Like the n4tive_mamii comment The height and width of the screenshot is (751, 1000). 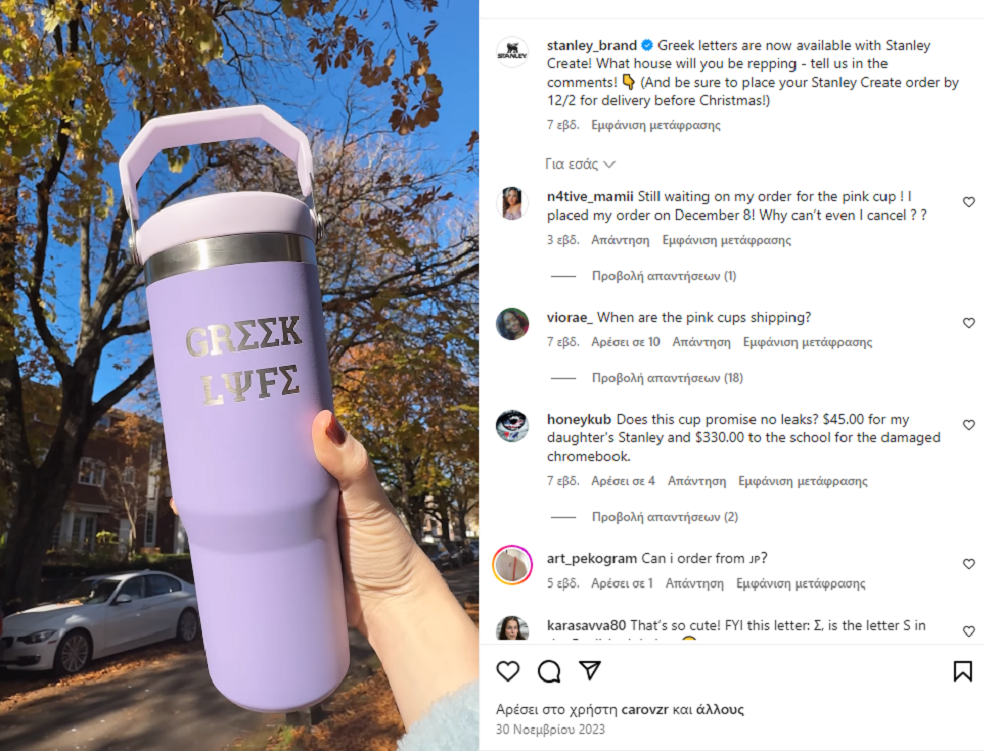click(x=968, y=202)
